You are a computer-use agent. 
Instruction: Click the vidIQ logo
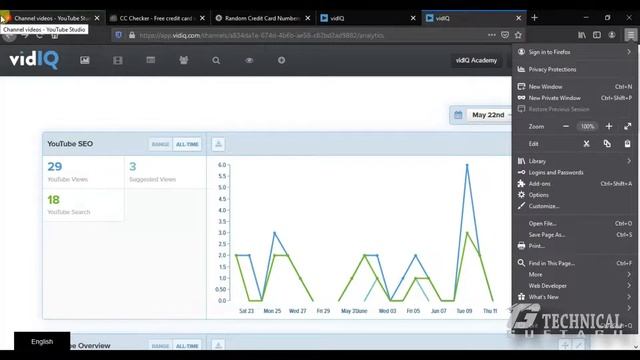(x=34, y=60)
